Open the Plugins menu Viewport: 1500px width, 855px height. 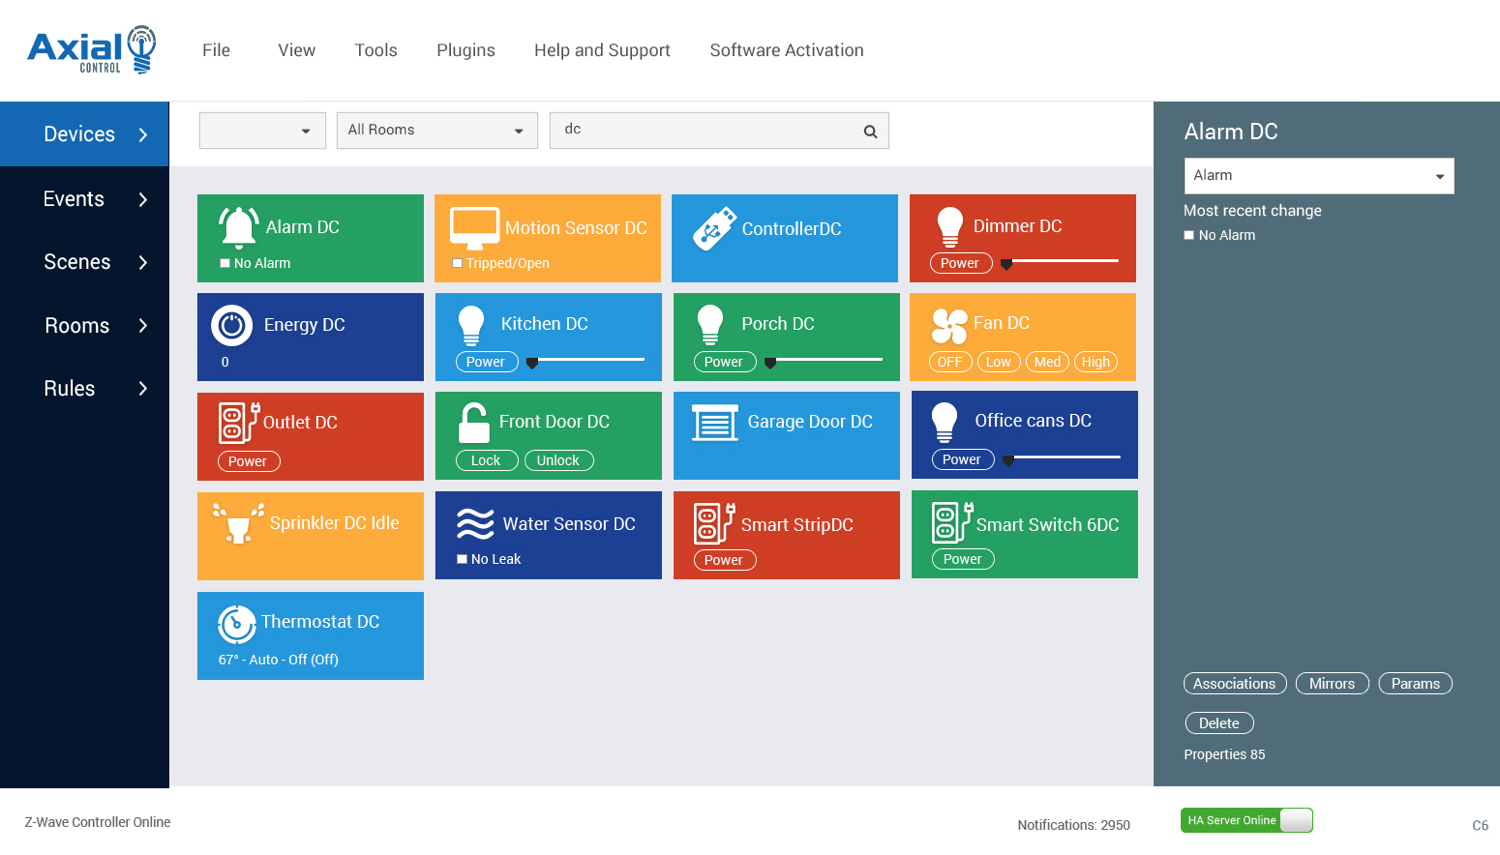[465, 50]
